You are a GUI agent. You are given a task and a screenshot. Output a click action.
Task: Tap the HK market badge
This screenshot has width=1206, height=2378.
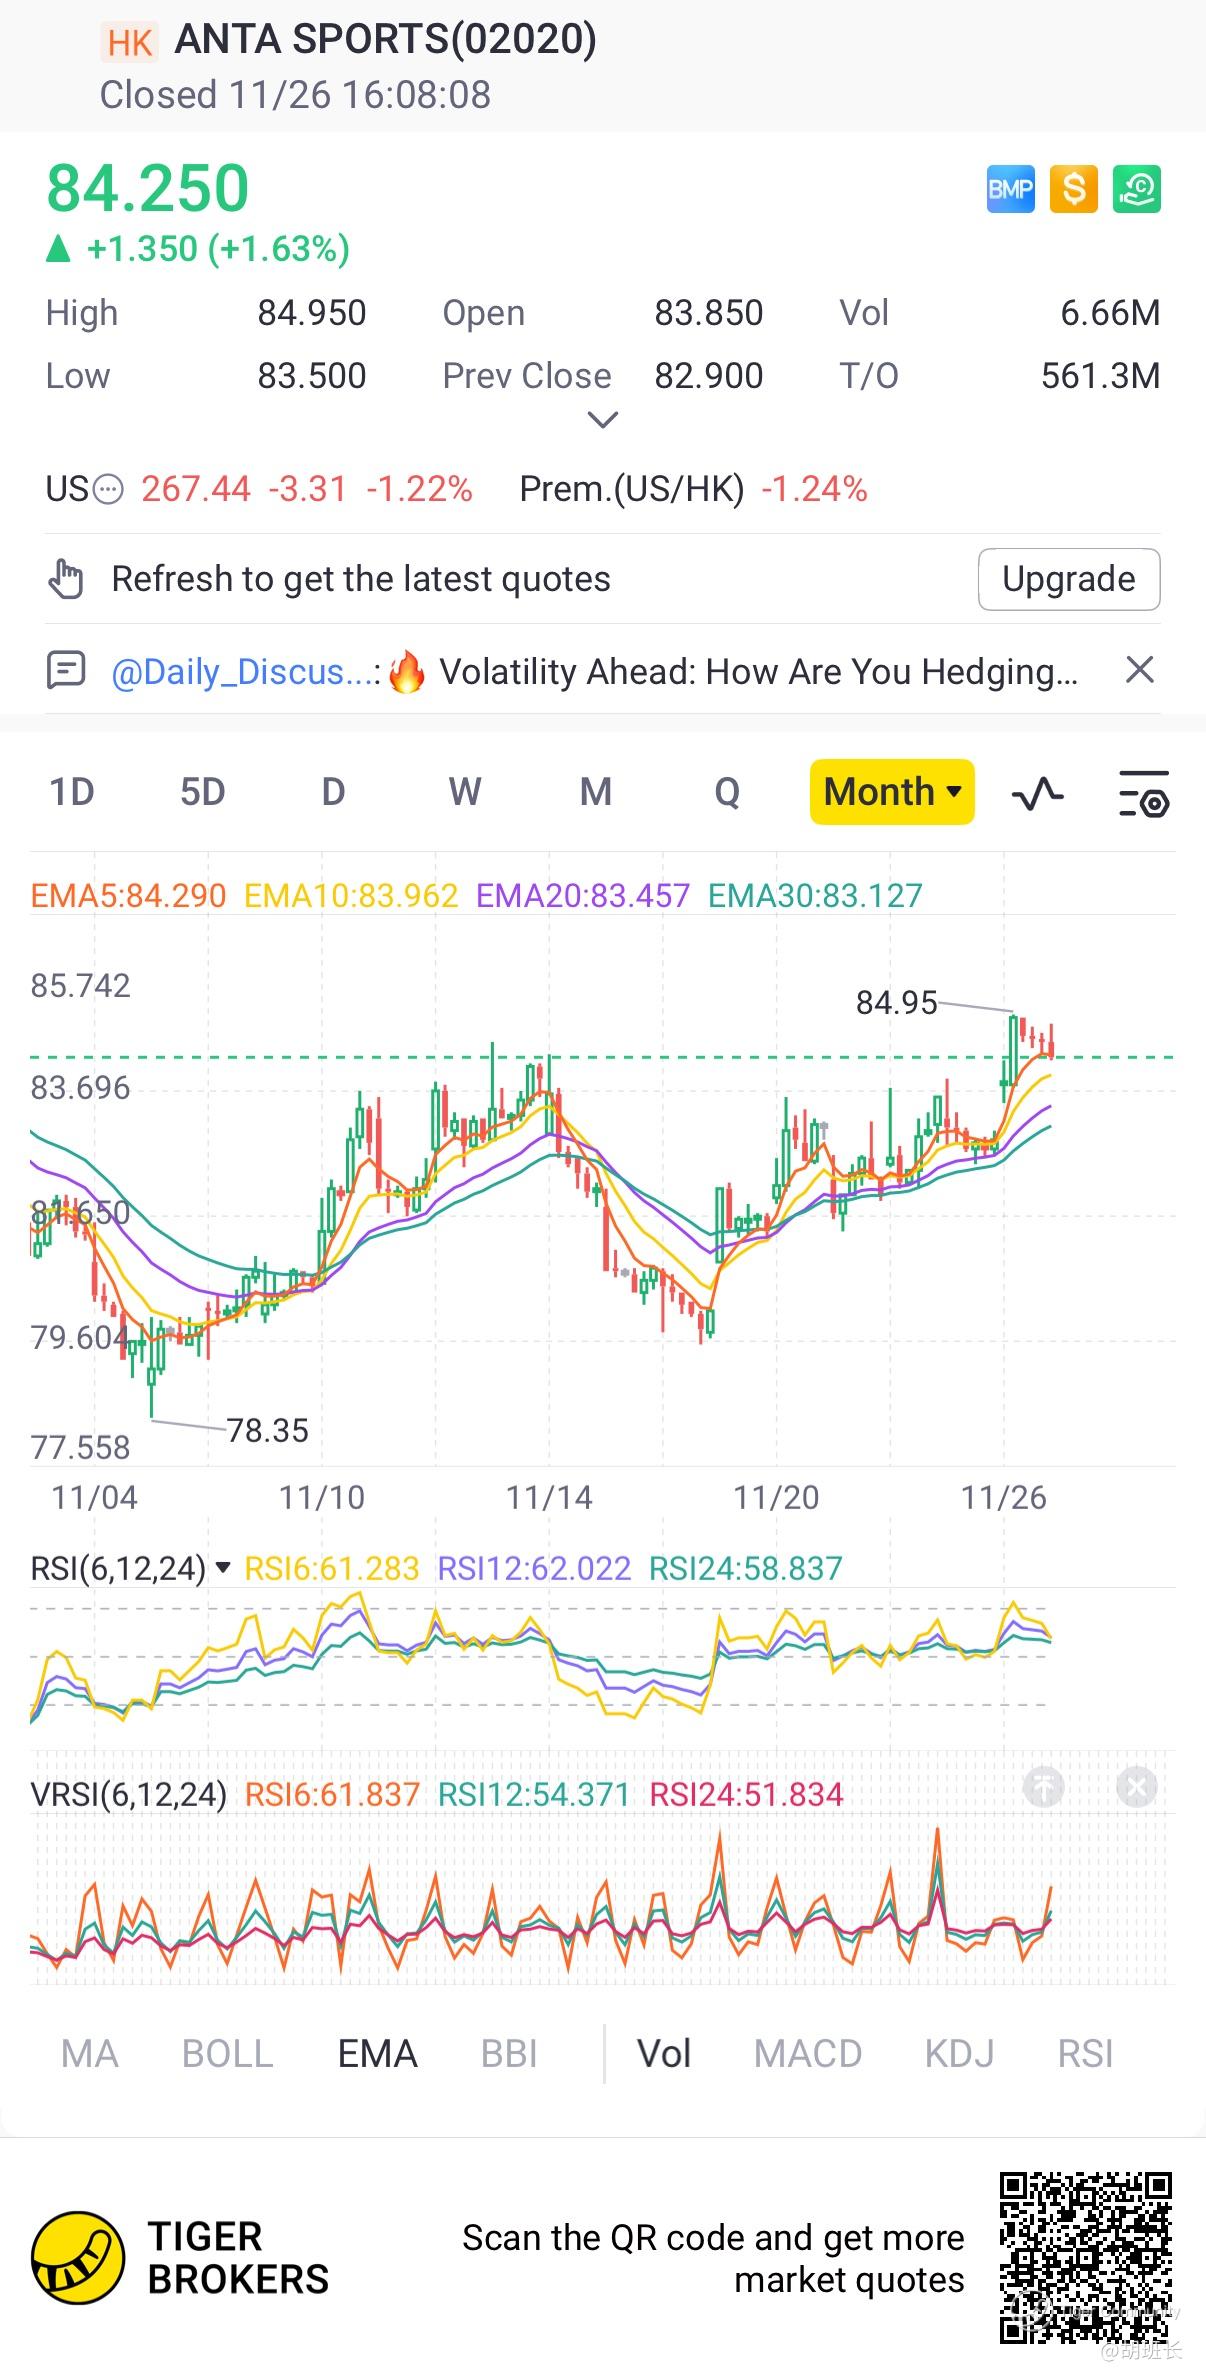pyautogui.click(x=130, y=42)
